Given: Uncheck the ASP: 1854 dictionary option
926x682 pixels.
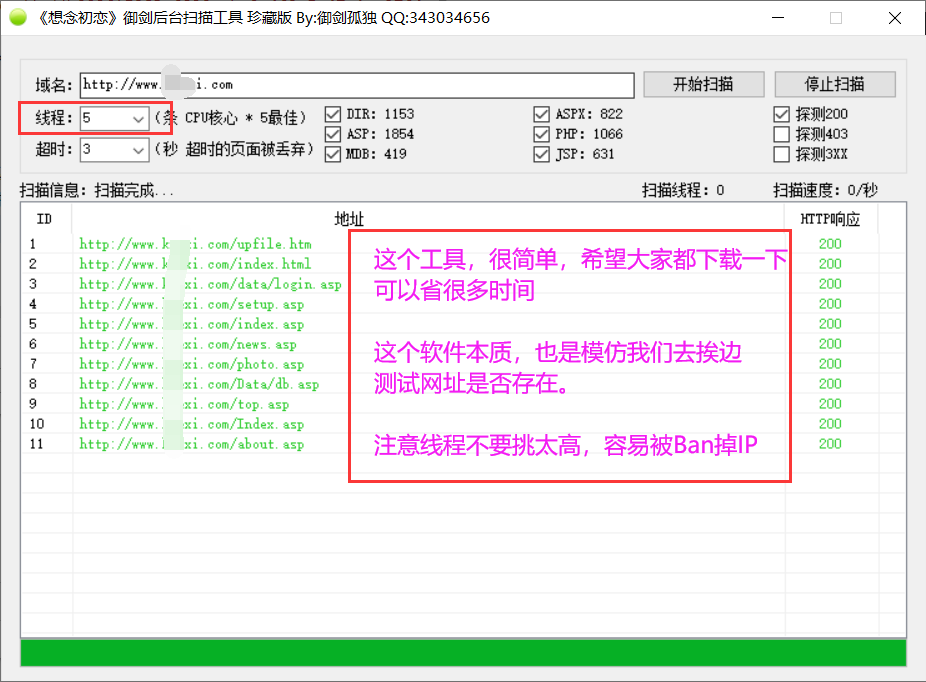Looking at the screenshot, I should (333, 134).
